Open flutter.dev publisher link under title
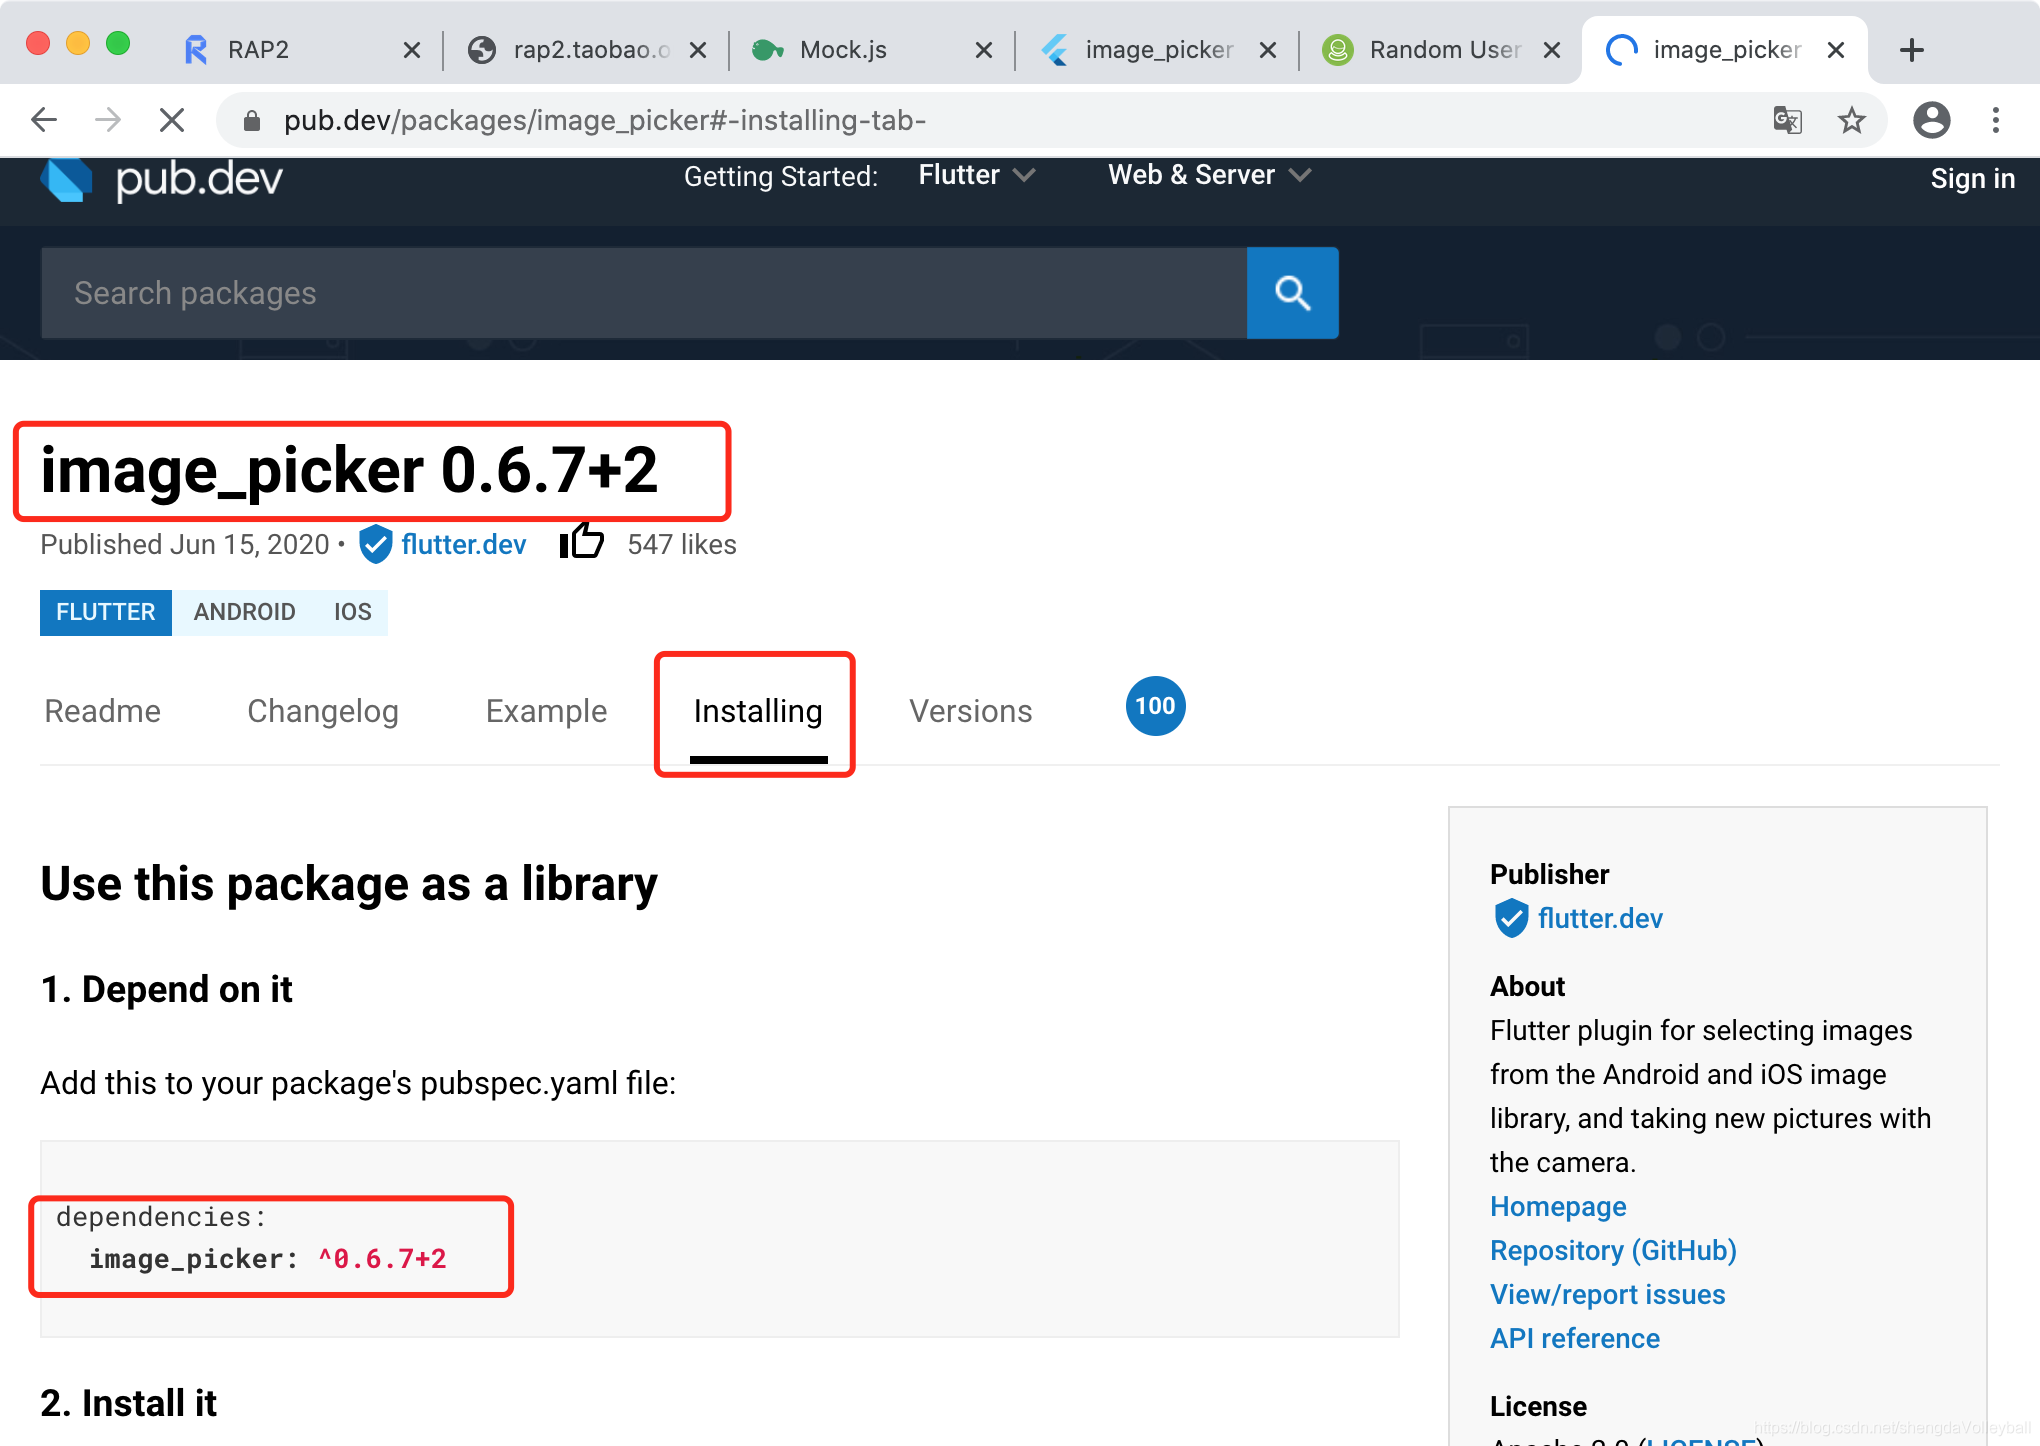The image size is (2040, 1446). [x=464, y=544]
